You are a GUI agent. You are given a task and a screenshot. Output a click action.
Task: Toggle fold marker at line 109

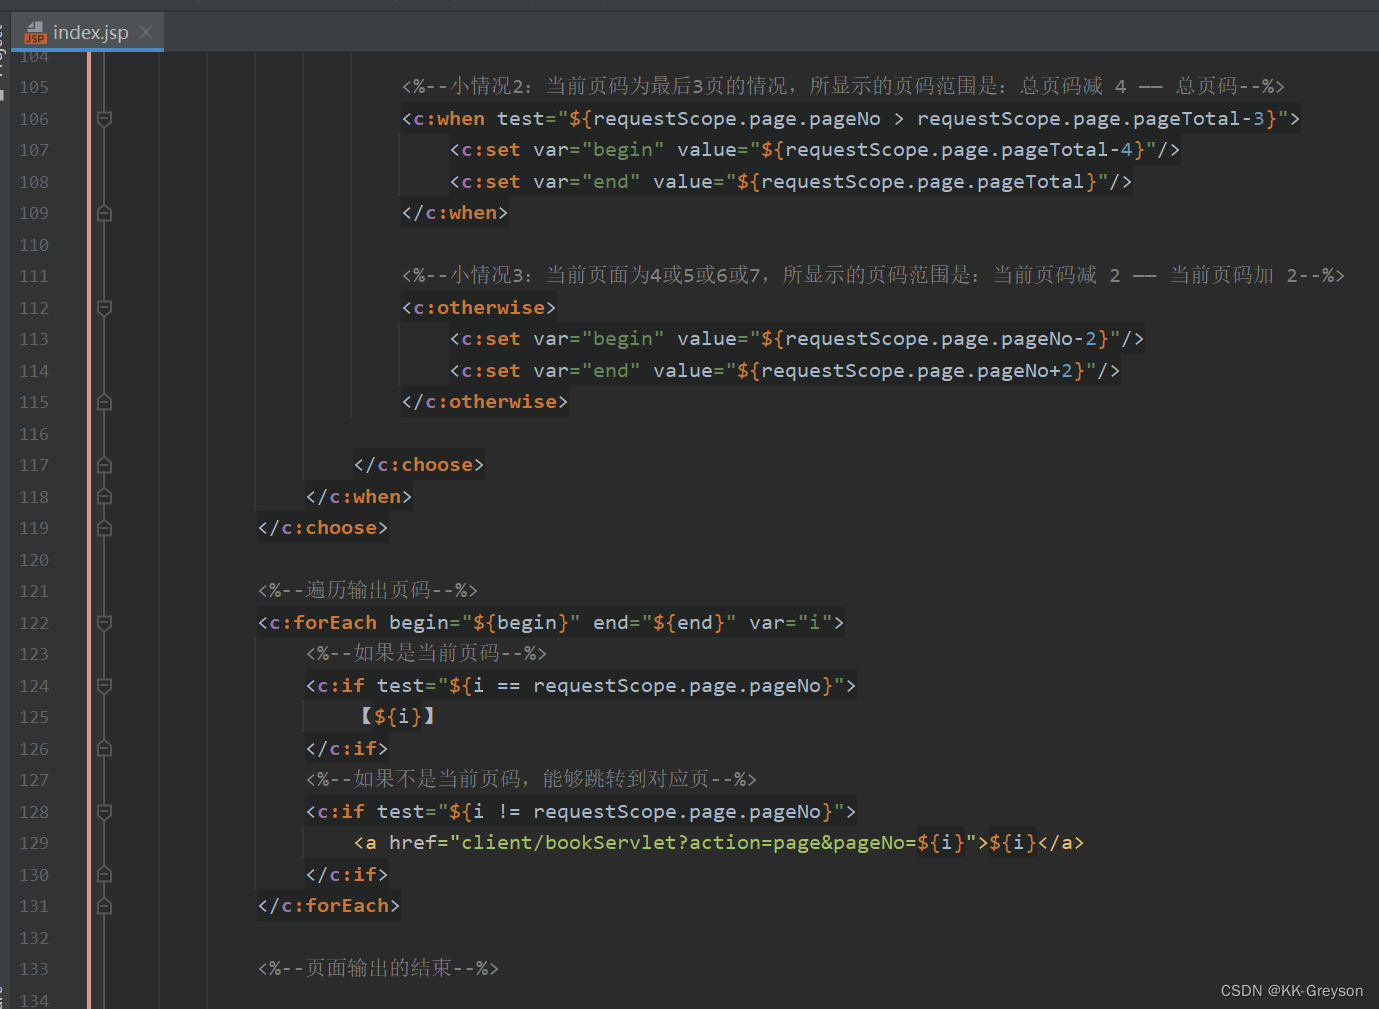(104, 213)
